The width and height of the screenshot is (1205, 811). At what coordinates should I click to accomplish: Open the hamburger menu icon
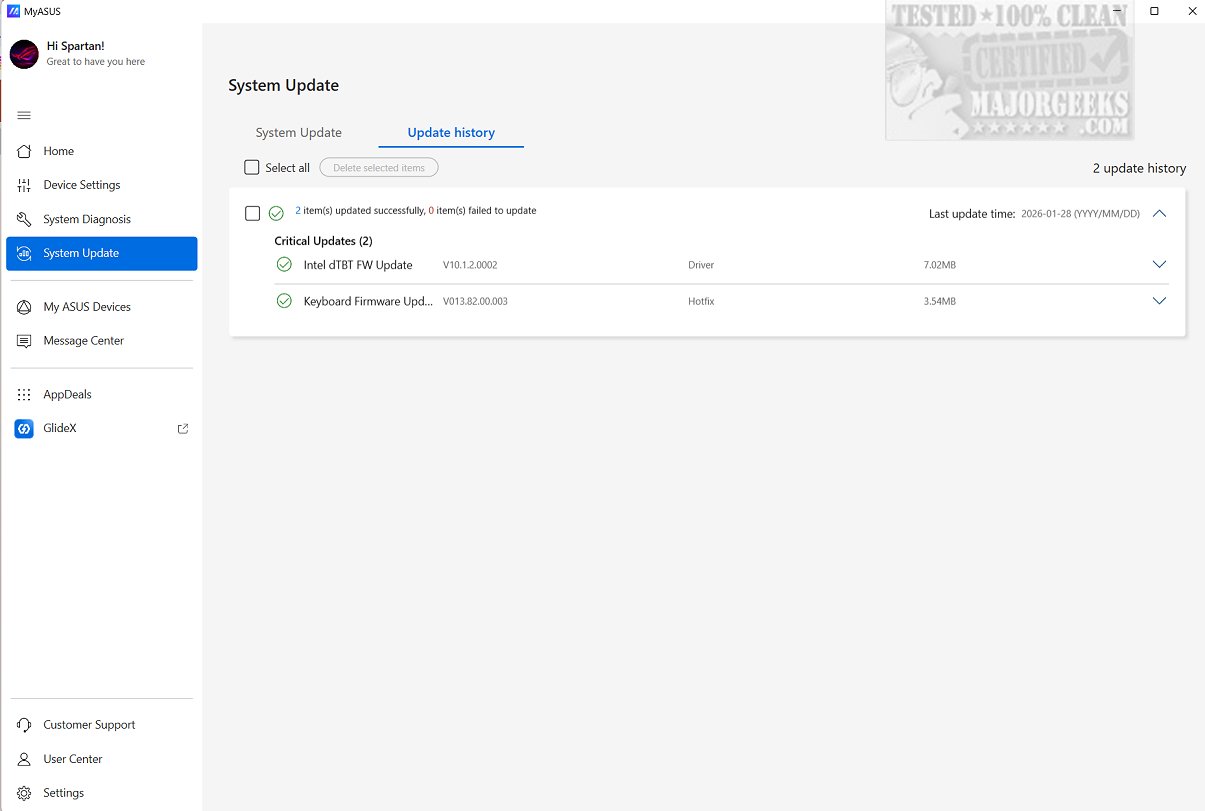tap(24, 116)
